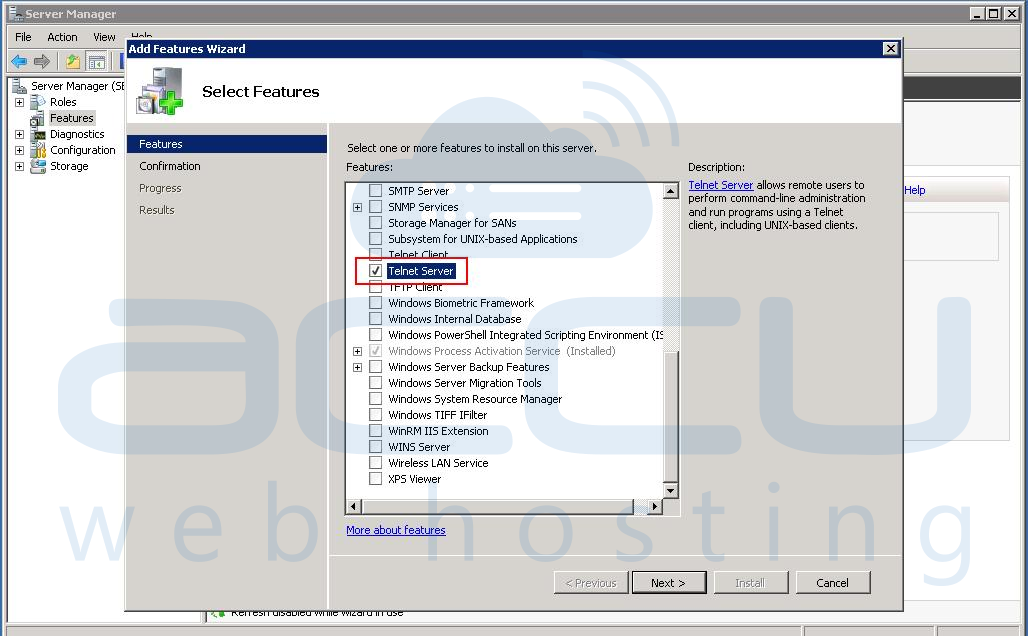
Task: Expand Windows Process Activation Service node
Action: pos(357,351)
